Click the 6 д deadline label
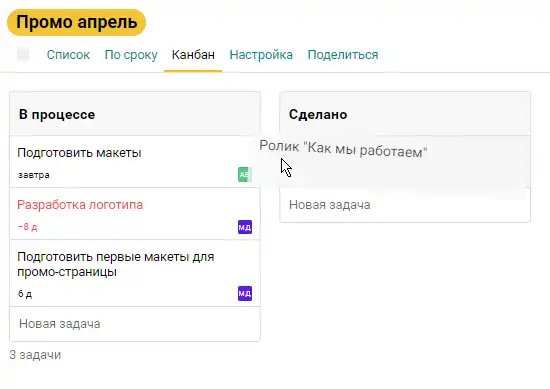550x389 pixels. [x=25, y=294]
